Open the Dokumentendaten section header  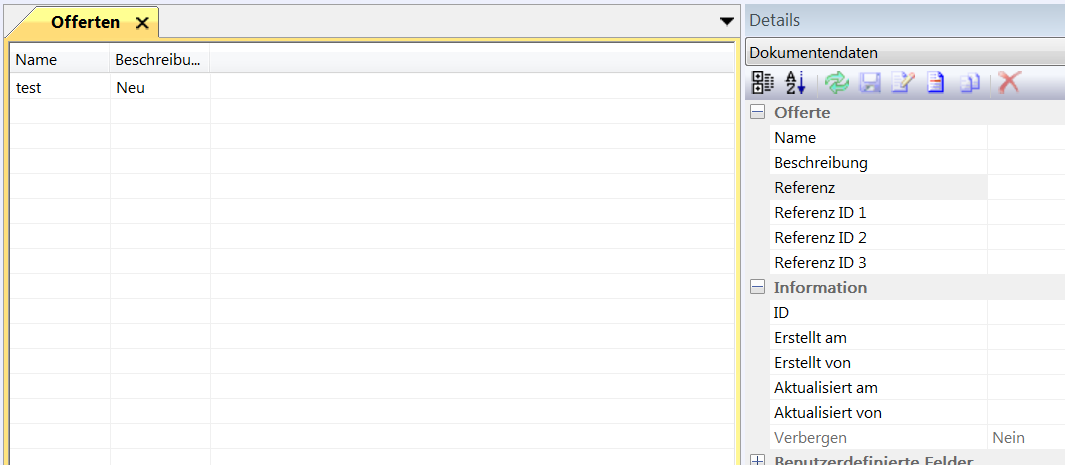pos(905,53)
